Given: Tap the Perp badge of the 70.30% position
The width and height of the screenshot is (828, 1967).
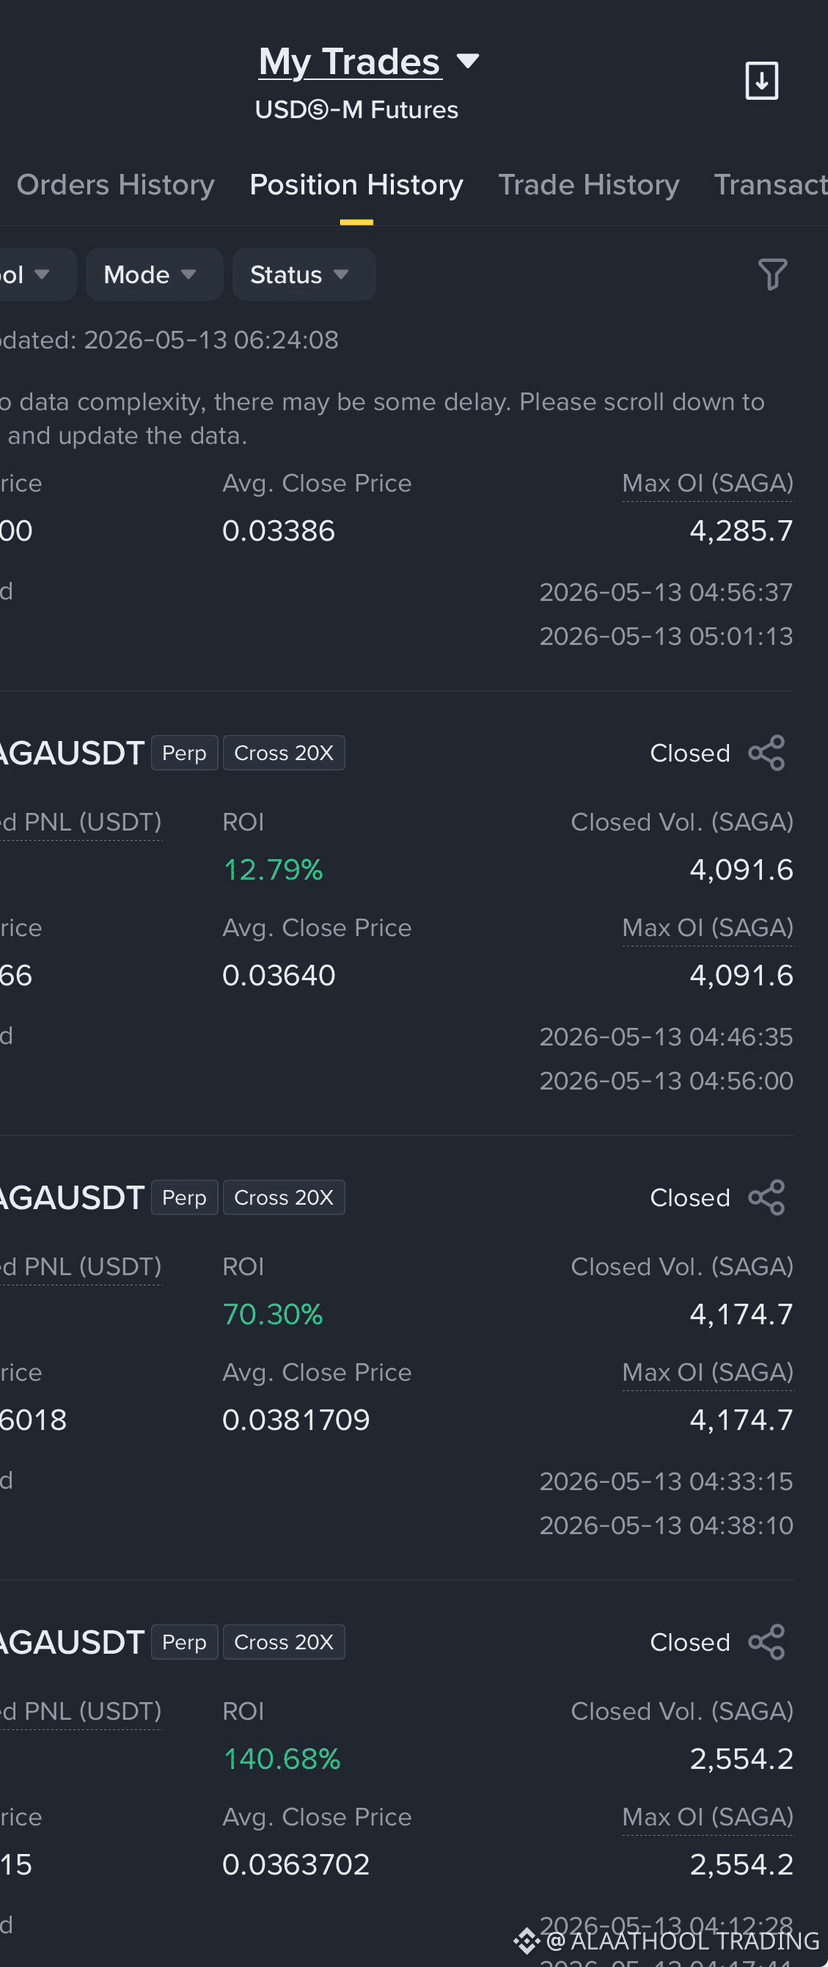Looking at the screenshot, I should pos(184,1197).
